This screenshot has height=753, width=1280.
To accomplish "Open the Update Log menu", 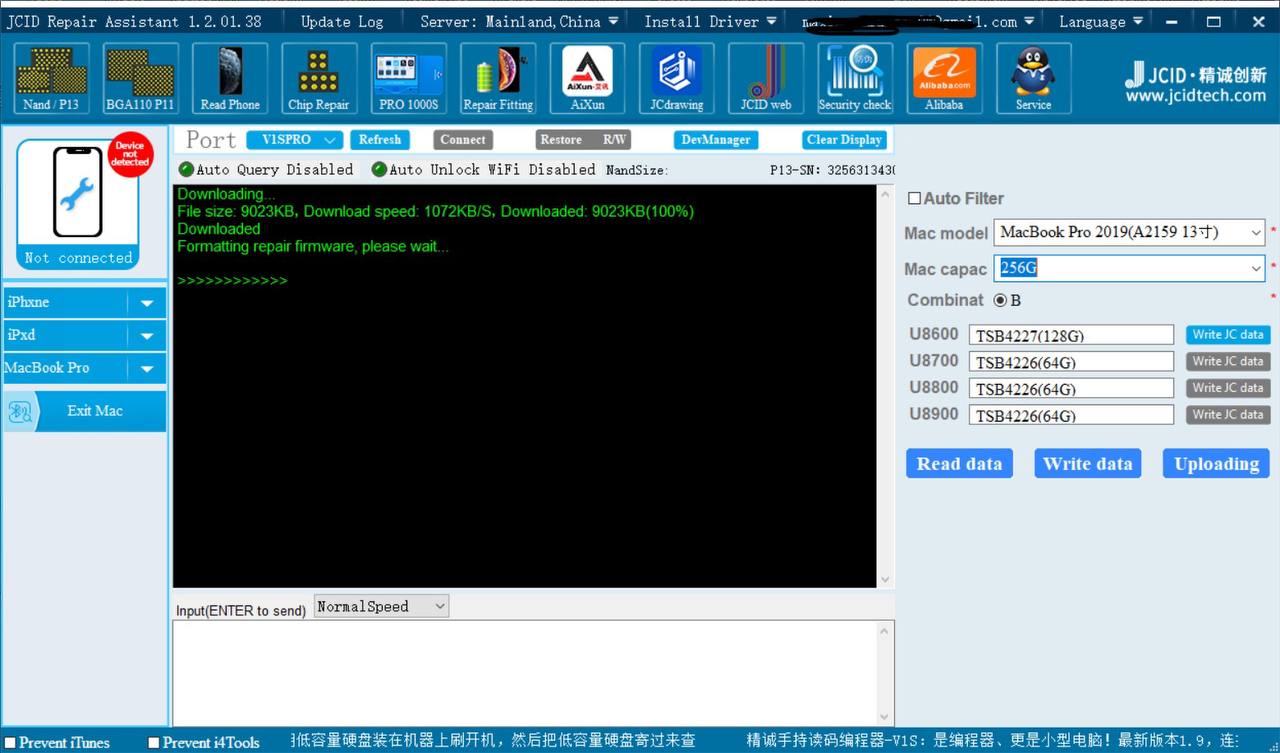I will tap(342, 21).
